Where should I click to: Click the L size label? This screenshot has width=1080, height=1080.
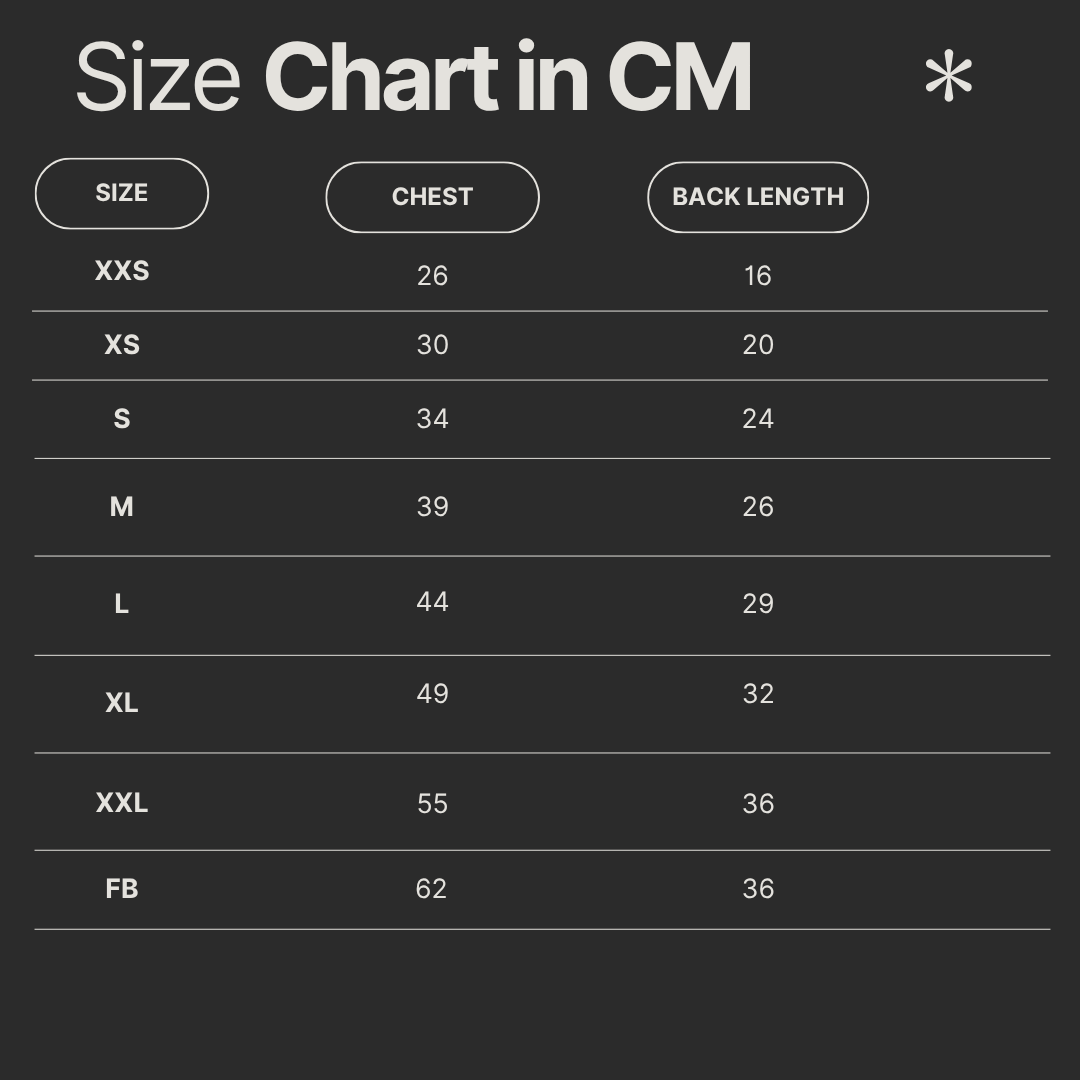click(x=122, y=604)
